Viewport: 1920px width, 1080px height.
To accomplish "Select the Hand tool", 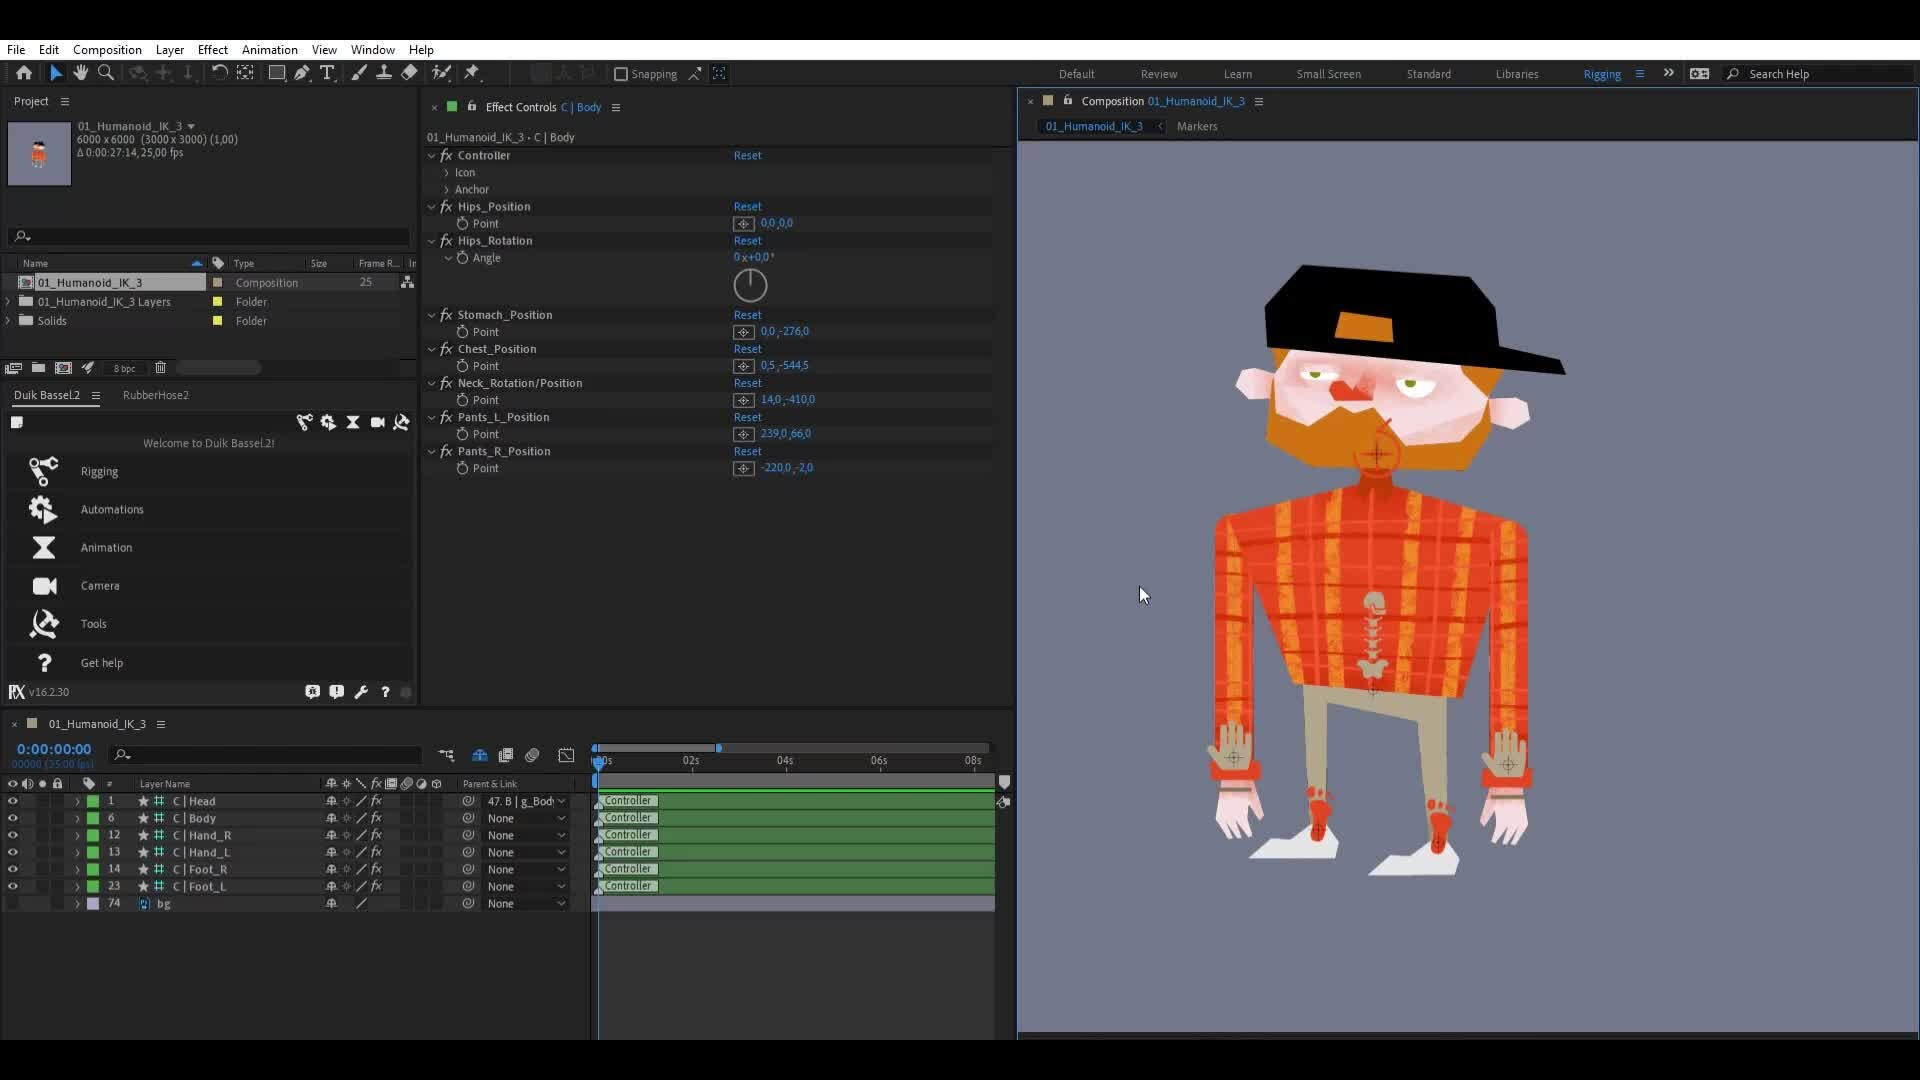I will 81,73.
